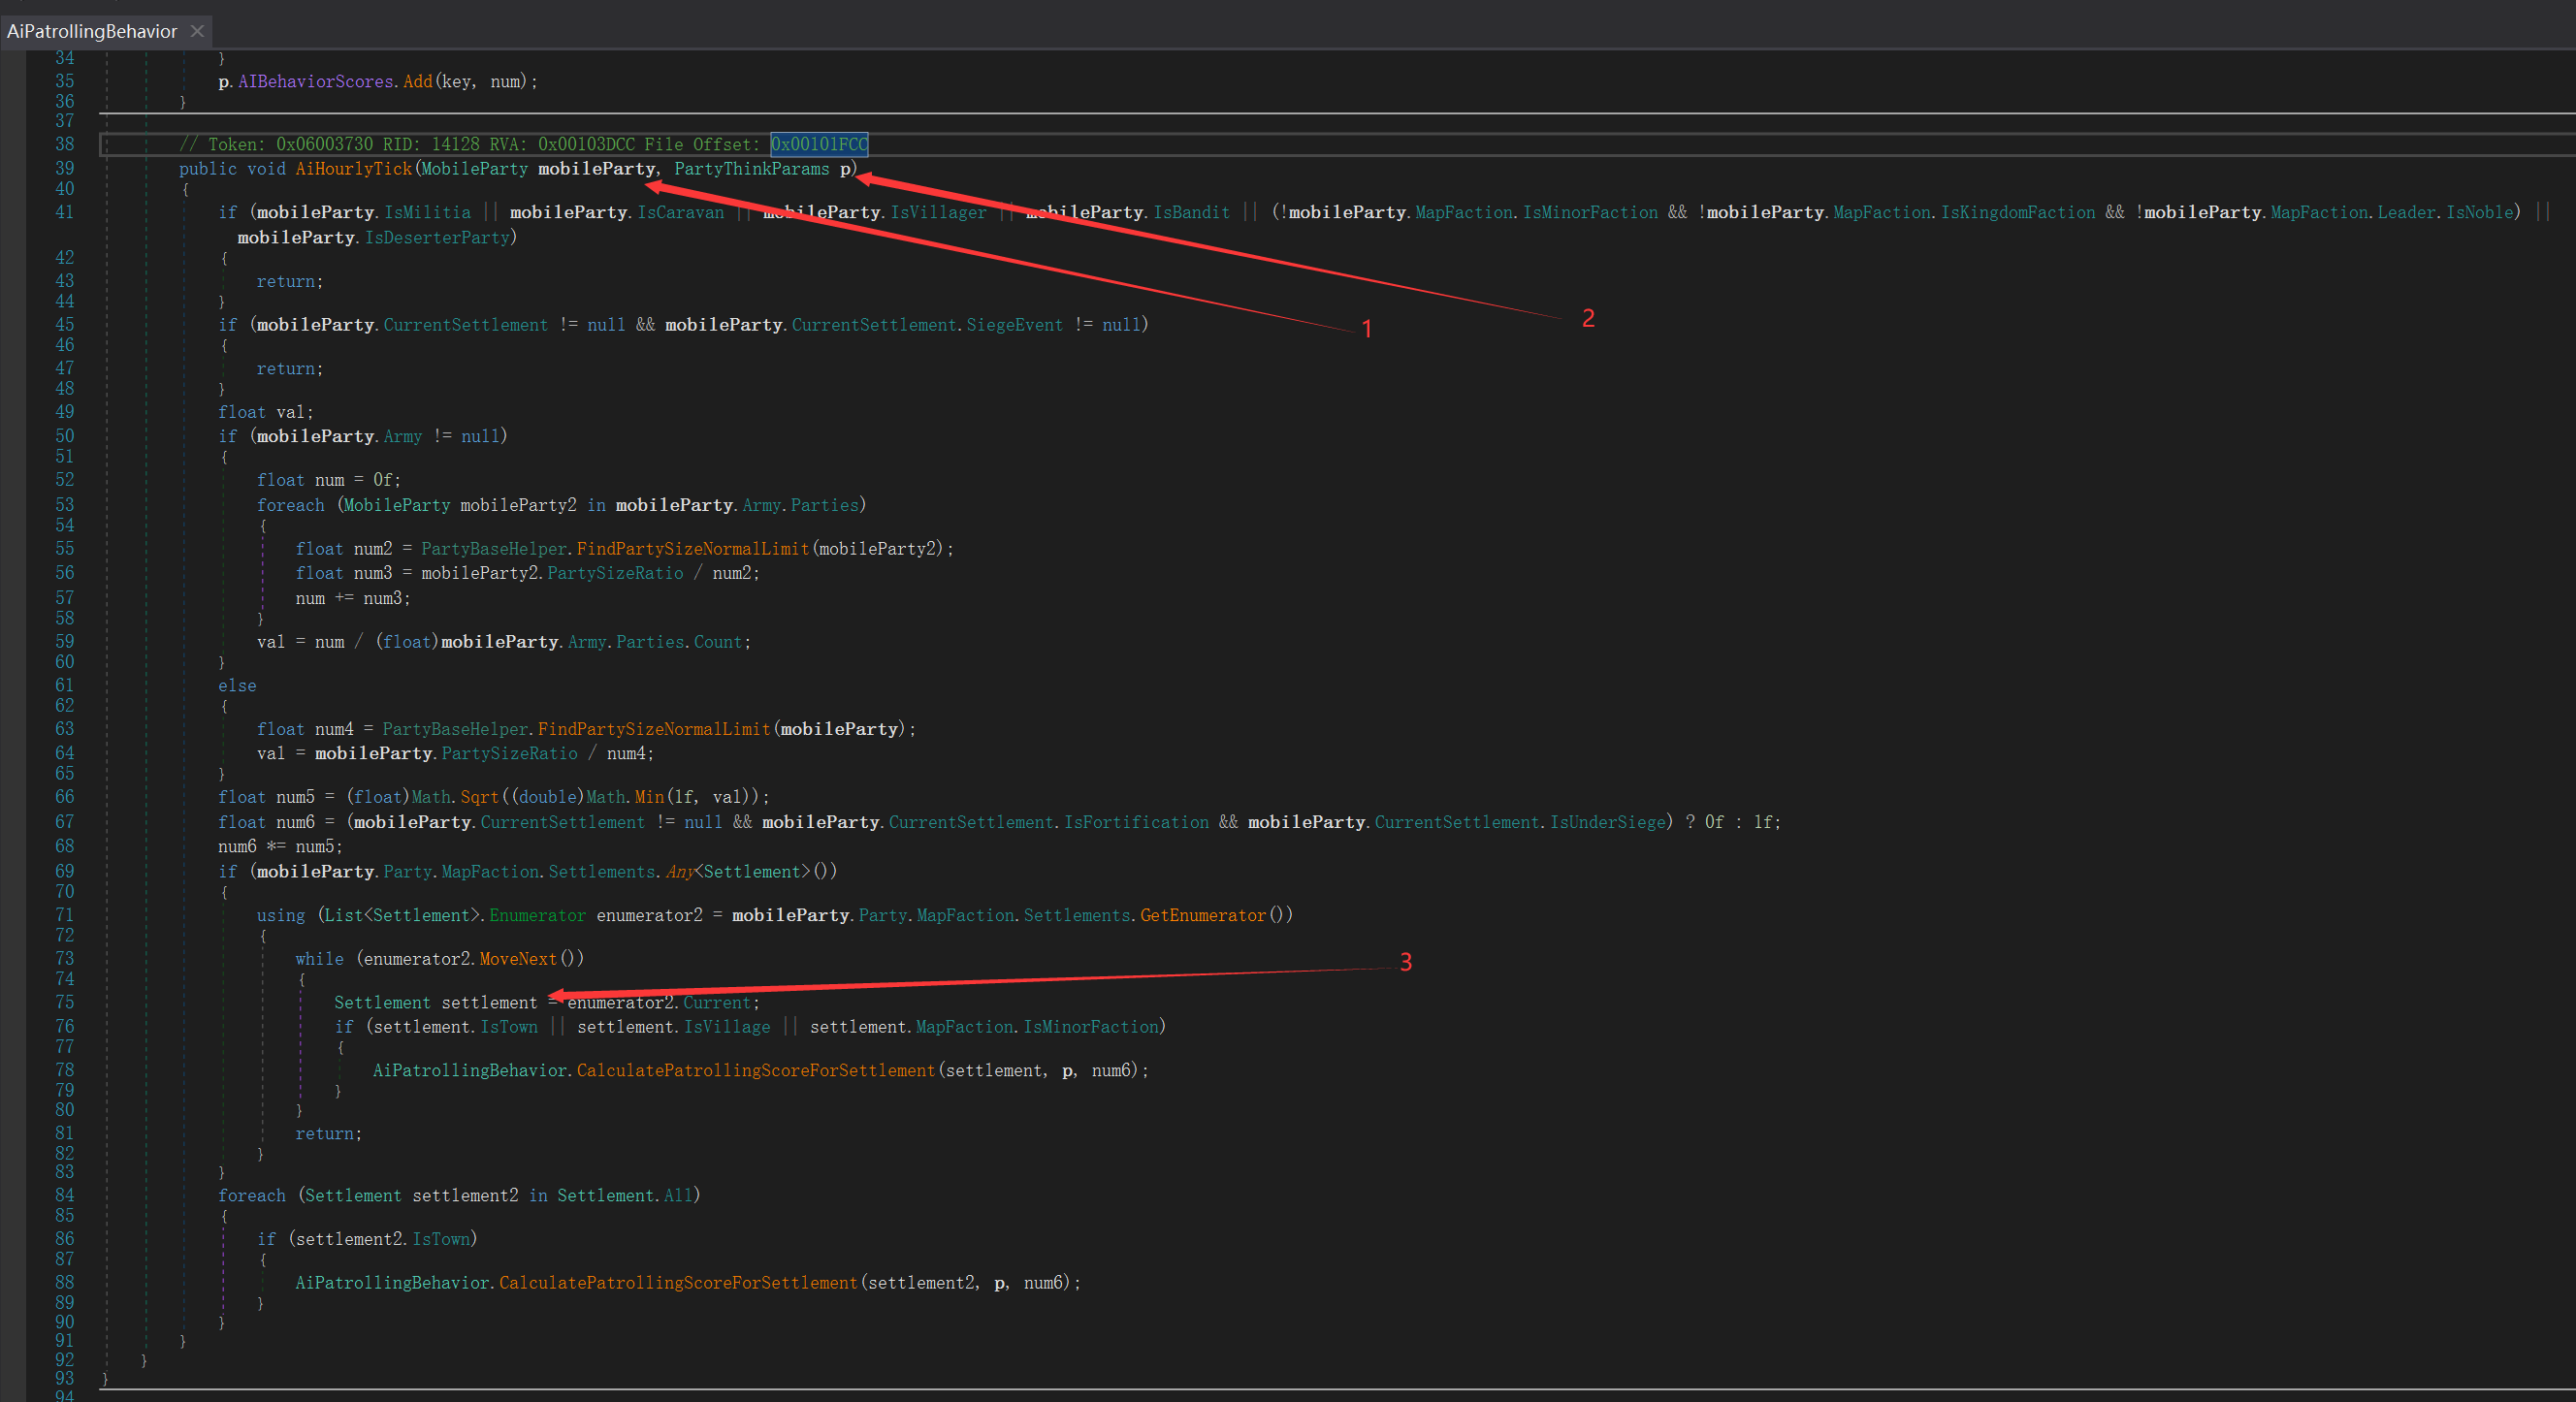Click PartySizeRatio on line 64

[509, 753]
